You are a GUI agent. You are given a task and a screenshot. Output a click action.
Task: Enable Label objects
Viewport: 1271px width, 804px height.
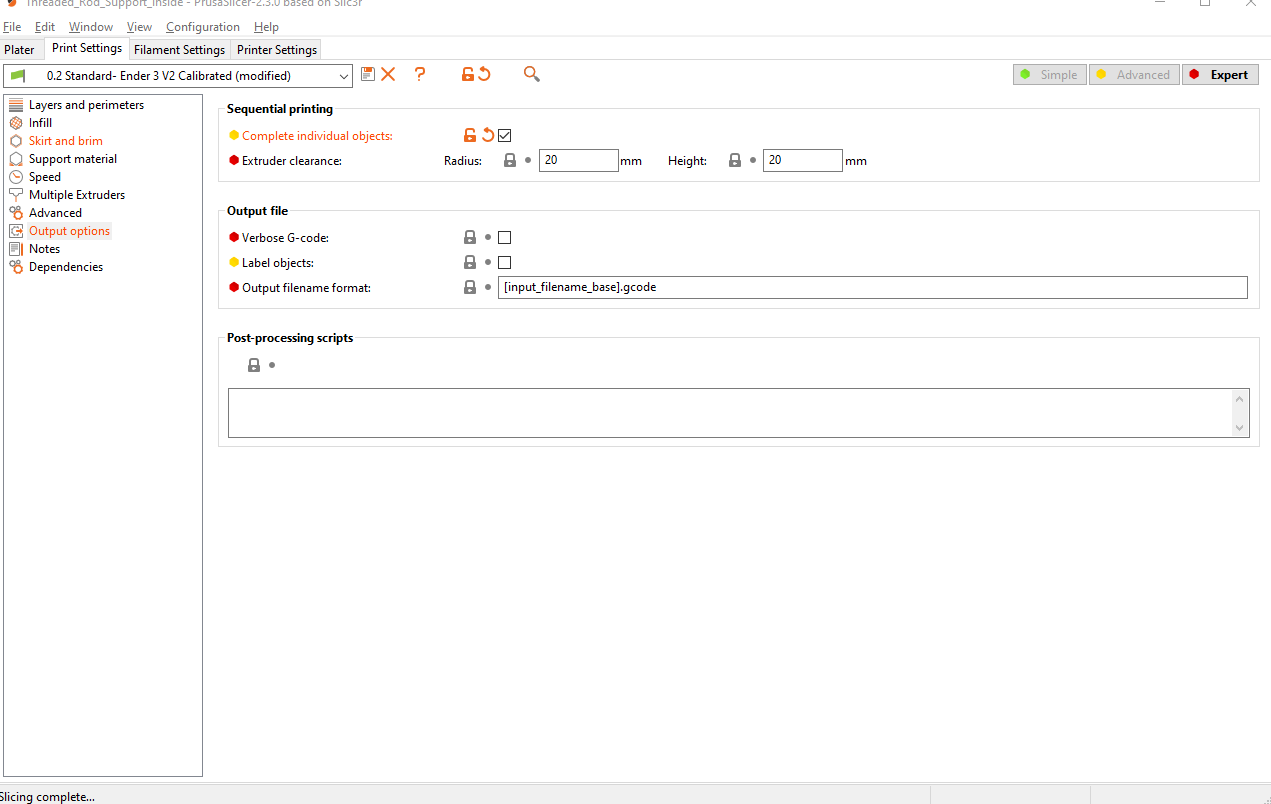504,262
